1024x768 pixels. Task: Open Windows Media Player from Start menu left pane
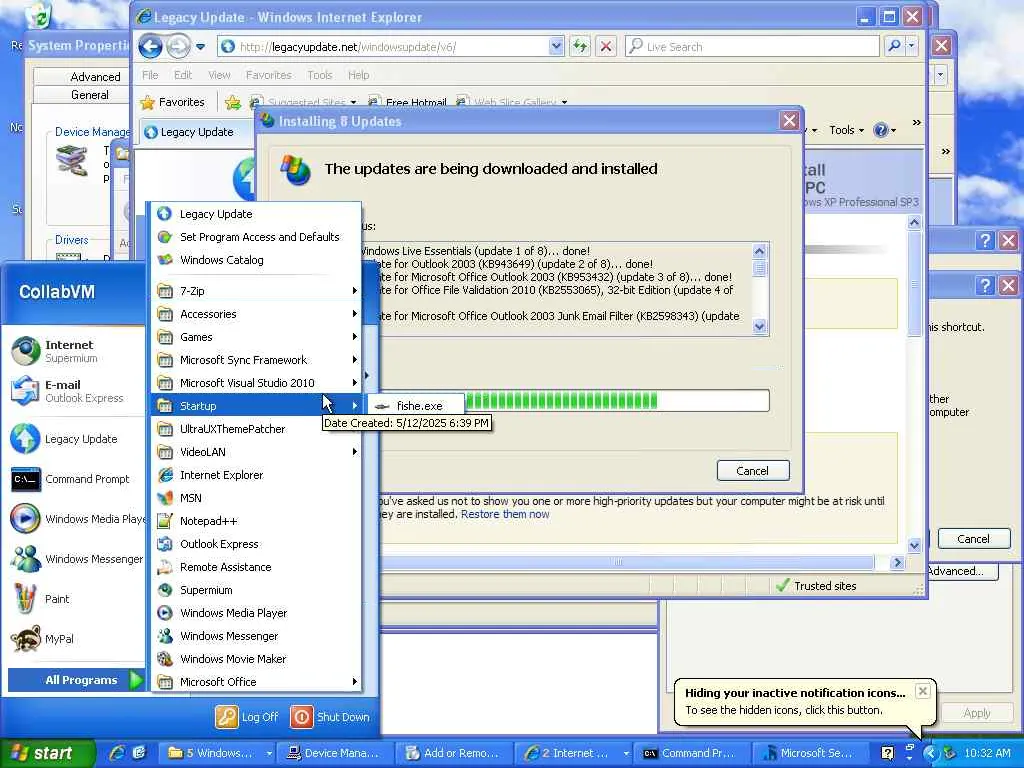click(75, 519)
